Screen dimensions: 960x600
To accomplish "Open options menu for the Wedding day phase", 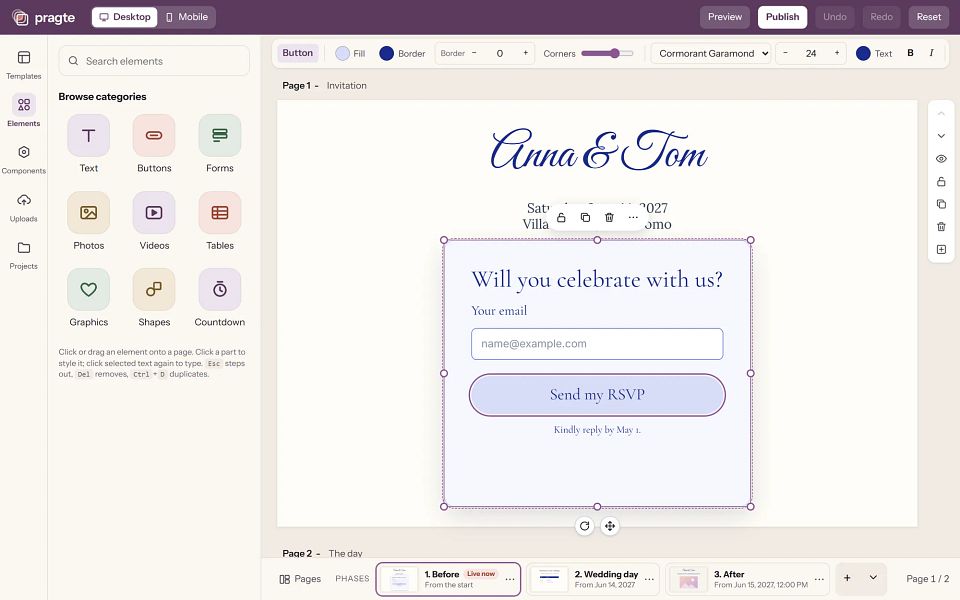I will coord(650,579).
